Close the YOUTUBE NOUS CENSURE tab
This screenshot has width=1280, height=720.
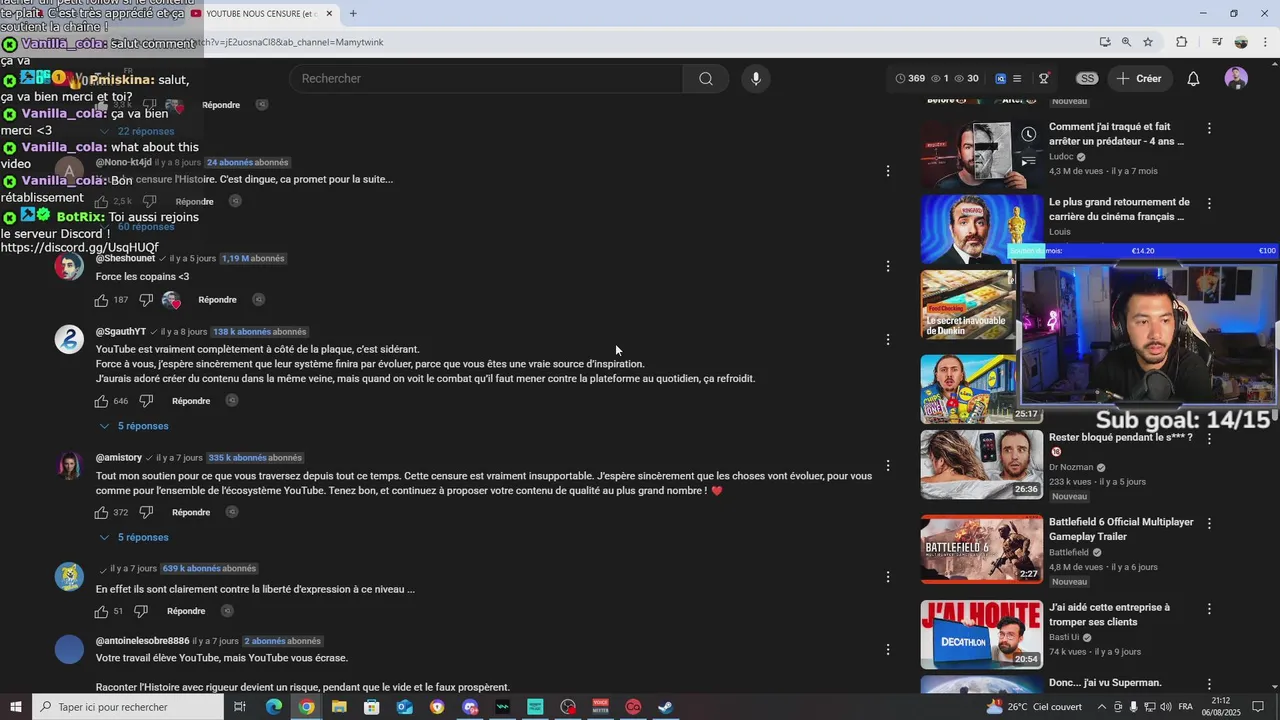[x=329, y=13]
